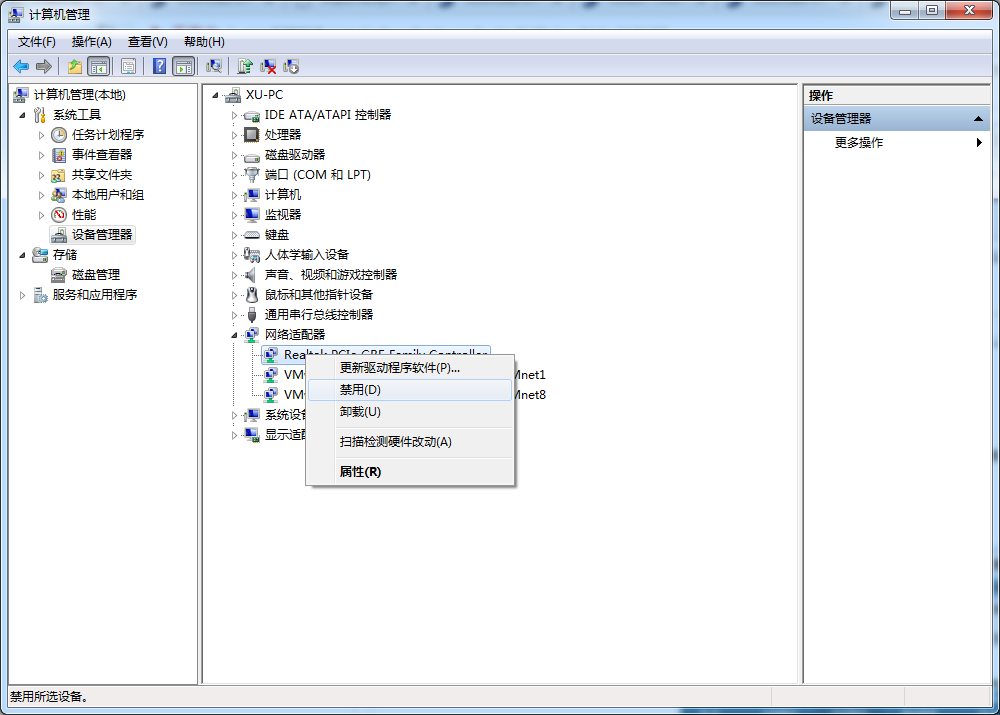This screenshot has height=715, width=1000.
Task: Select 磁盘管理 in the left tree
Action: point(96,275)
